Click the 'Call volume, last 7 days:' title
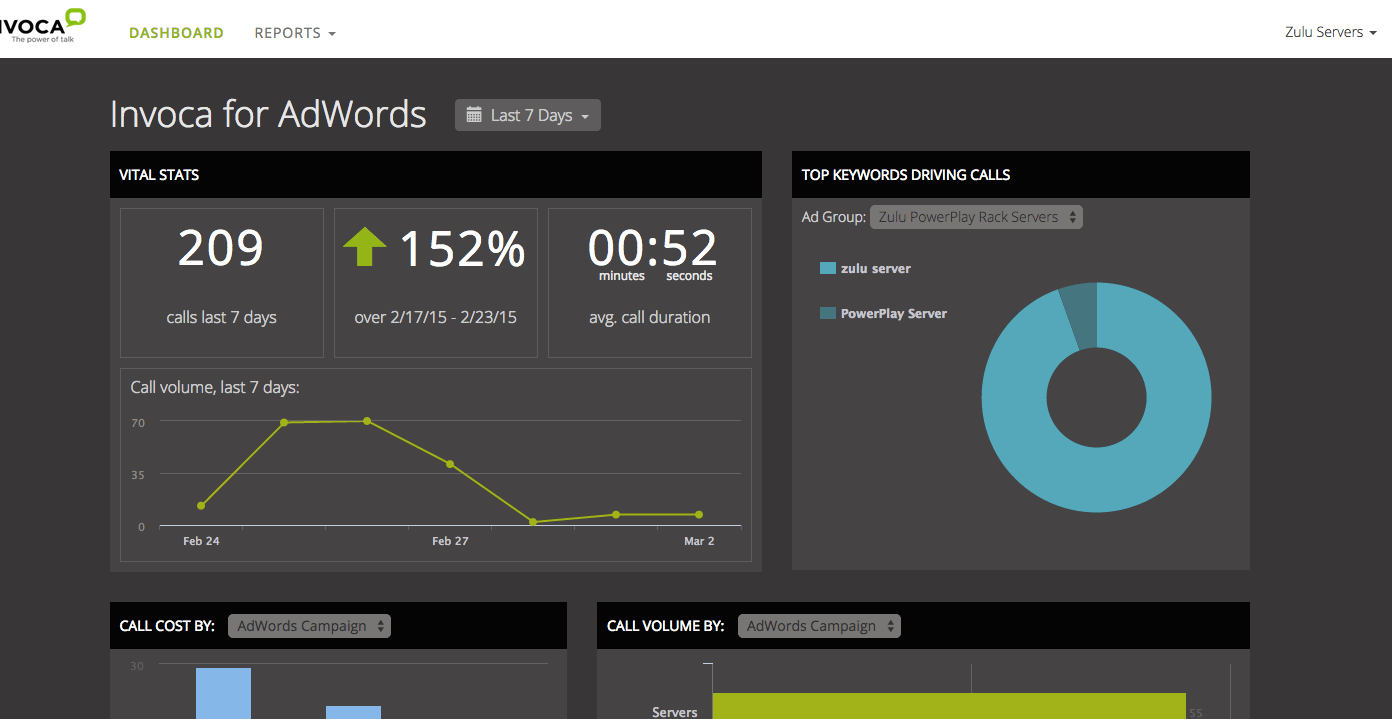Viewport: 1392px width, 719px height. coord(215,387)
